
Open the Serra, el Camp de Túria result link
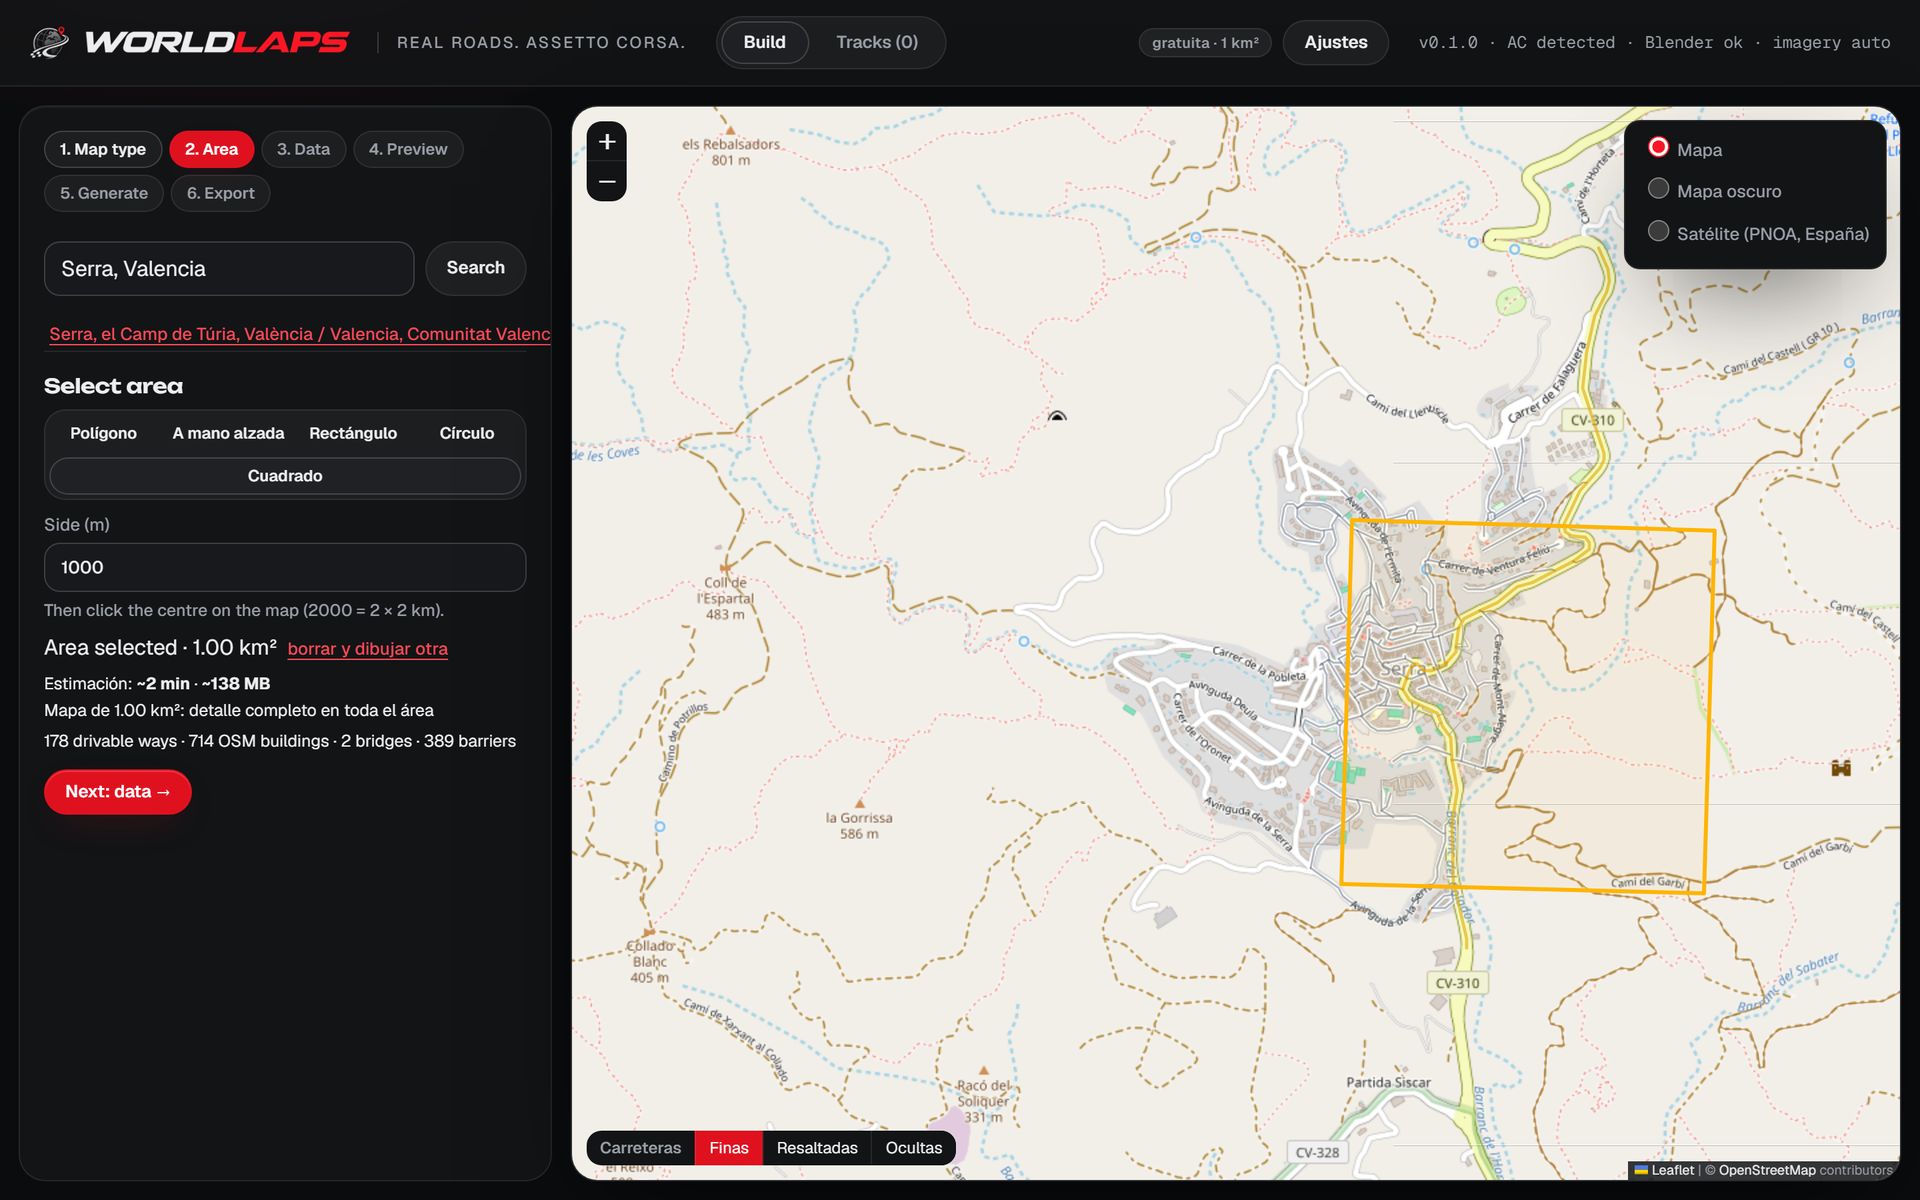coord(300,334)
